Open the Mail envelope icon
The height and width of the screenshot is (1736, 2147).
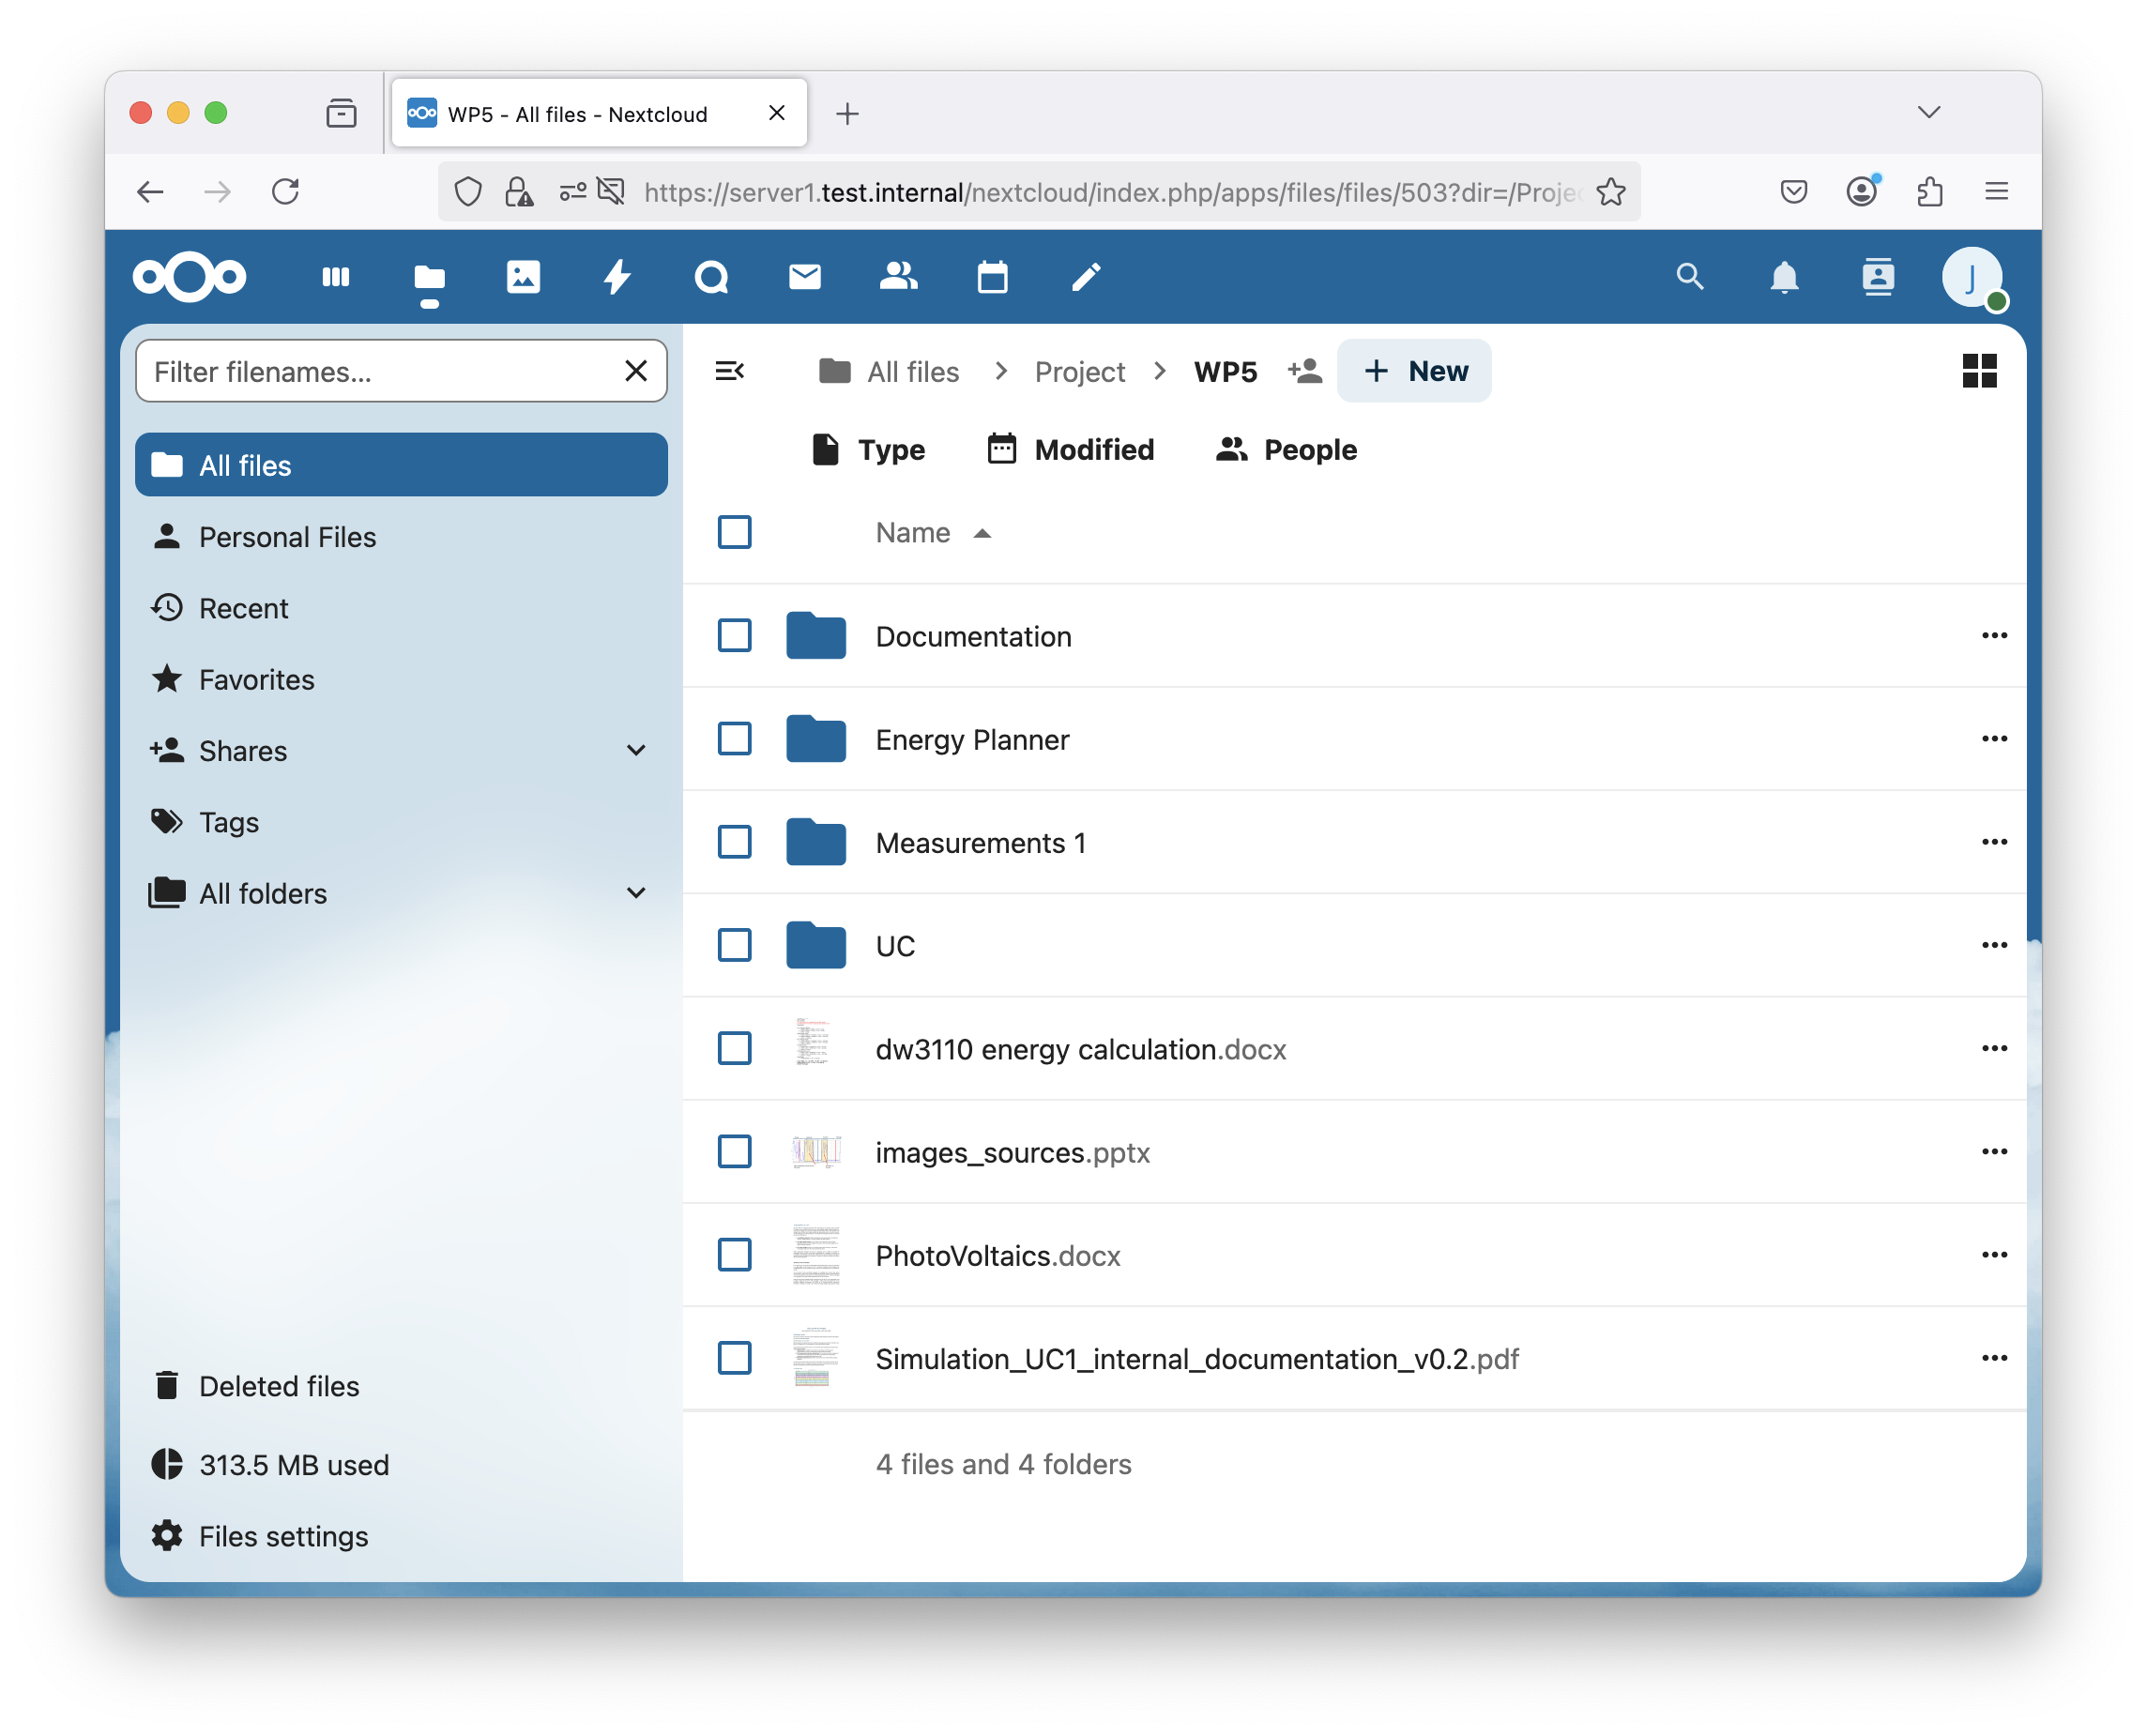(x=804, y=277)
